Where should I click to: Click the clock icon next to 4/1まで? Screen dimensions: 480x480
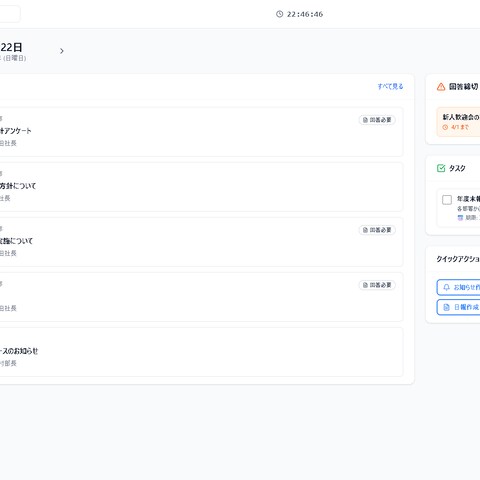[x=445, y=127]
